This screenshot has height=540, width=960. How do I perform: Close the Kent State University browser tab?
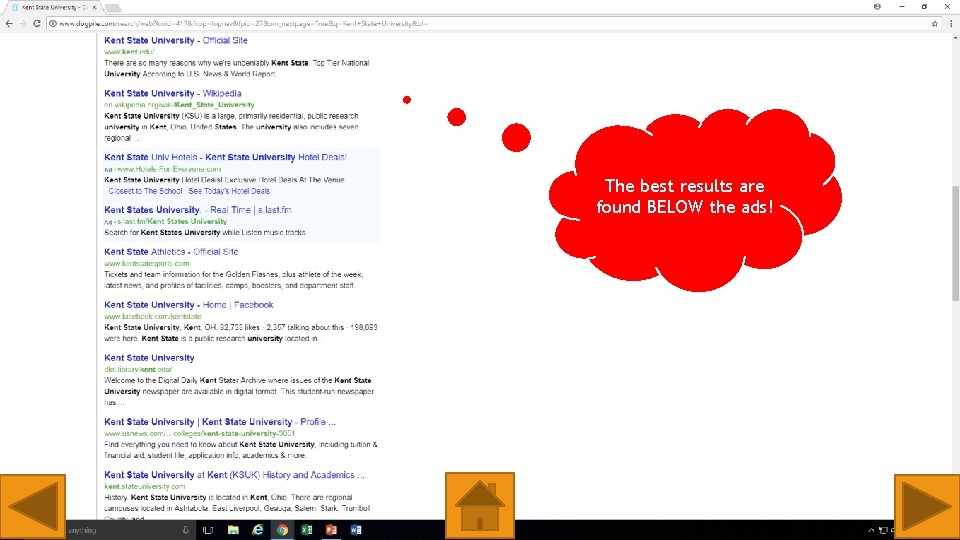tap(94, 7)
